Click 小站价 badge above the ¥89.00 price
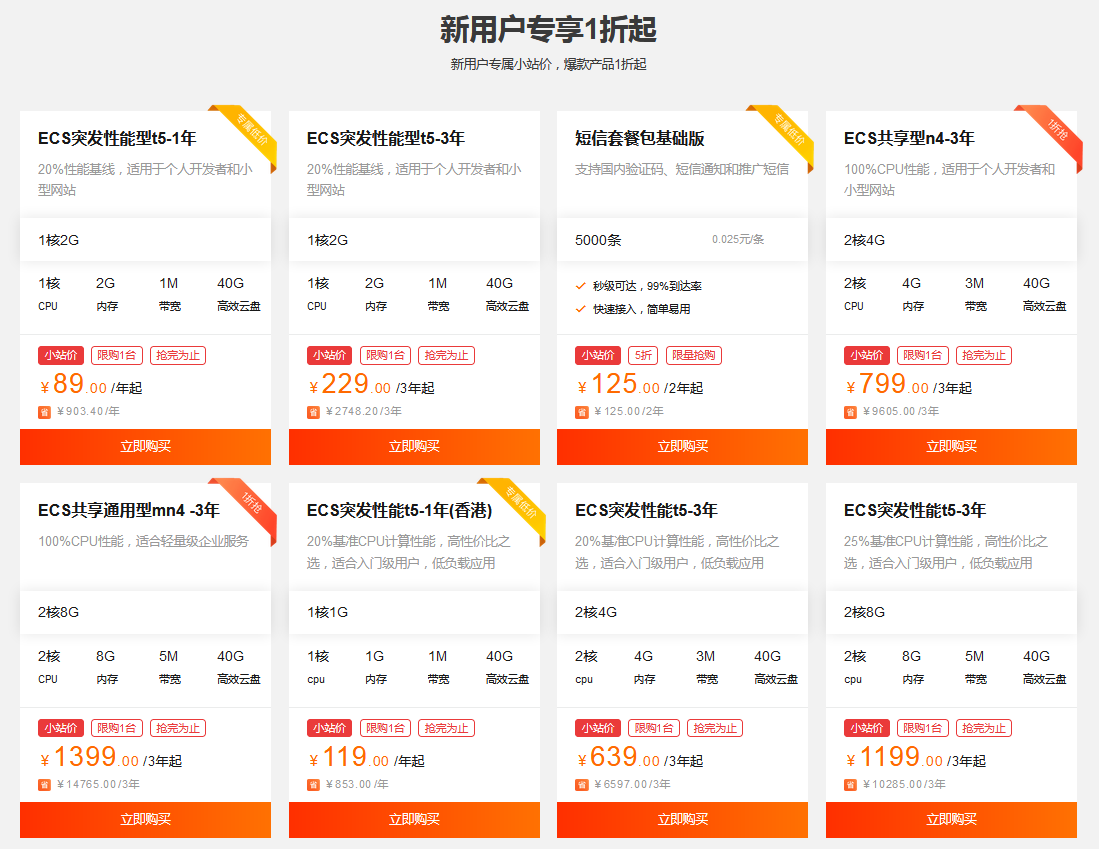The width and height of the screenshot is (1099, 849). [61, 355]
